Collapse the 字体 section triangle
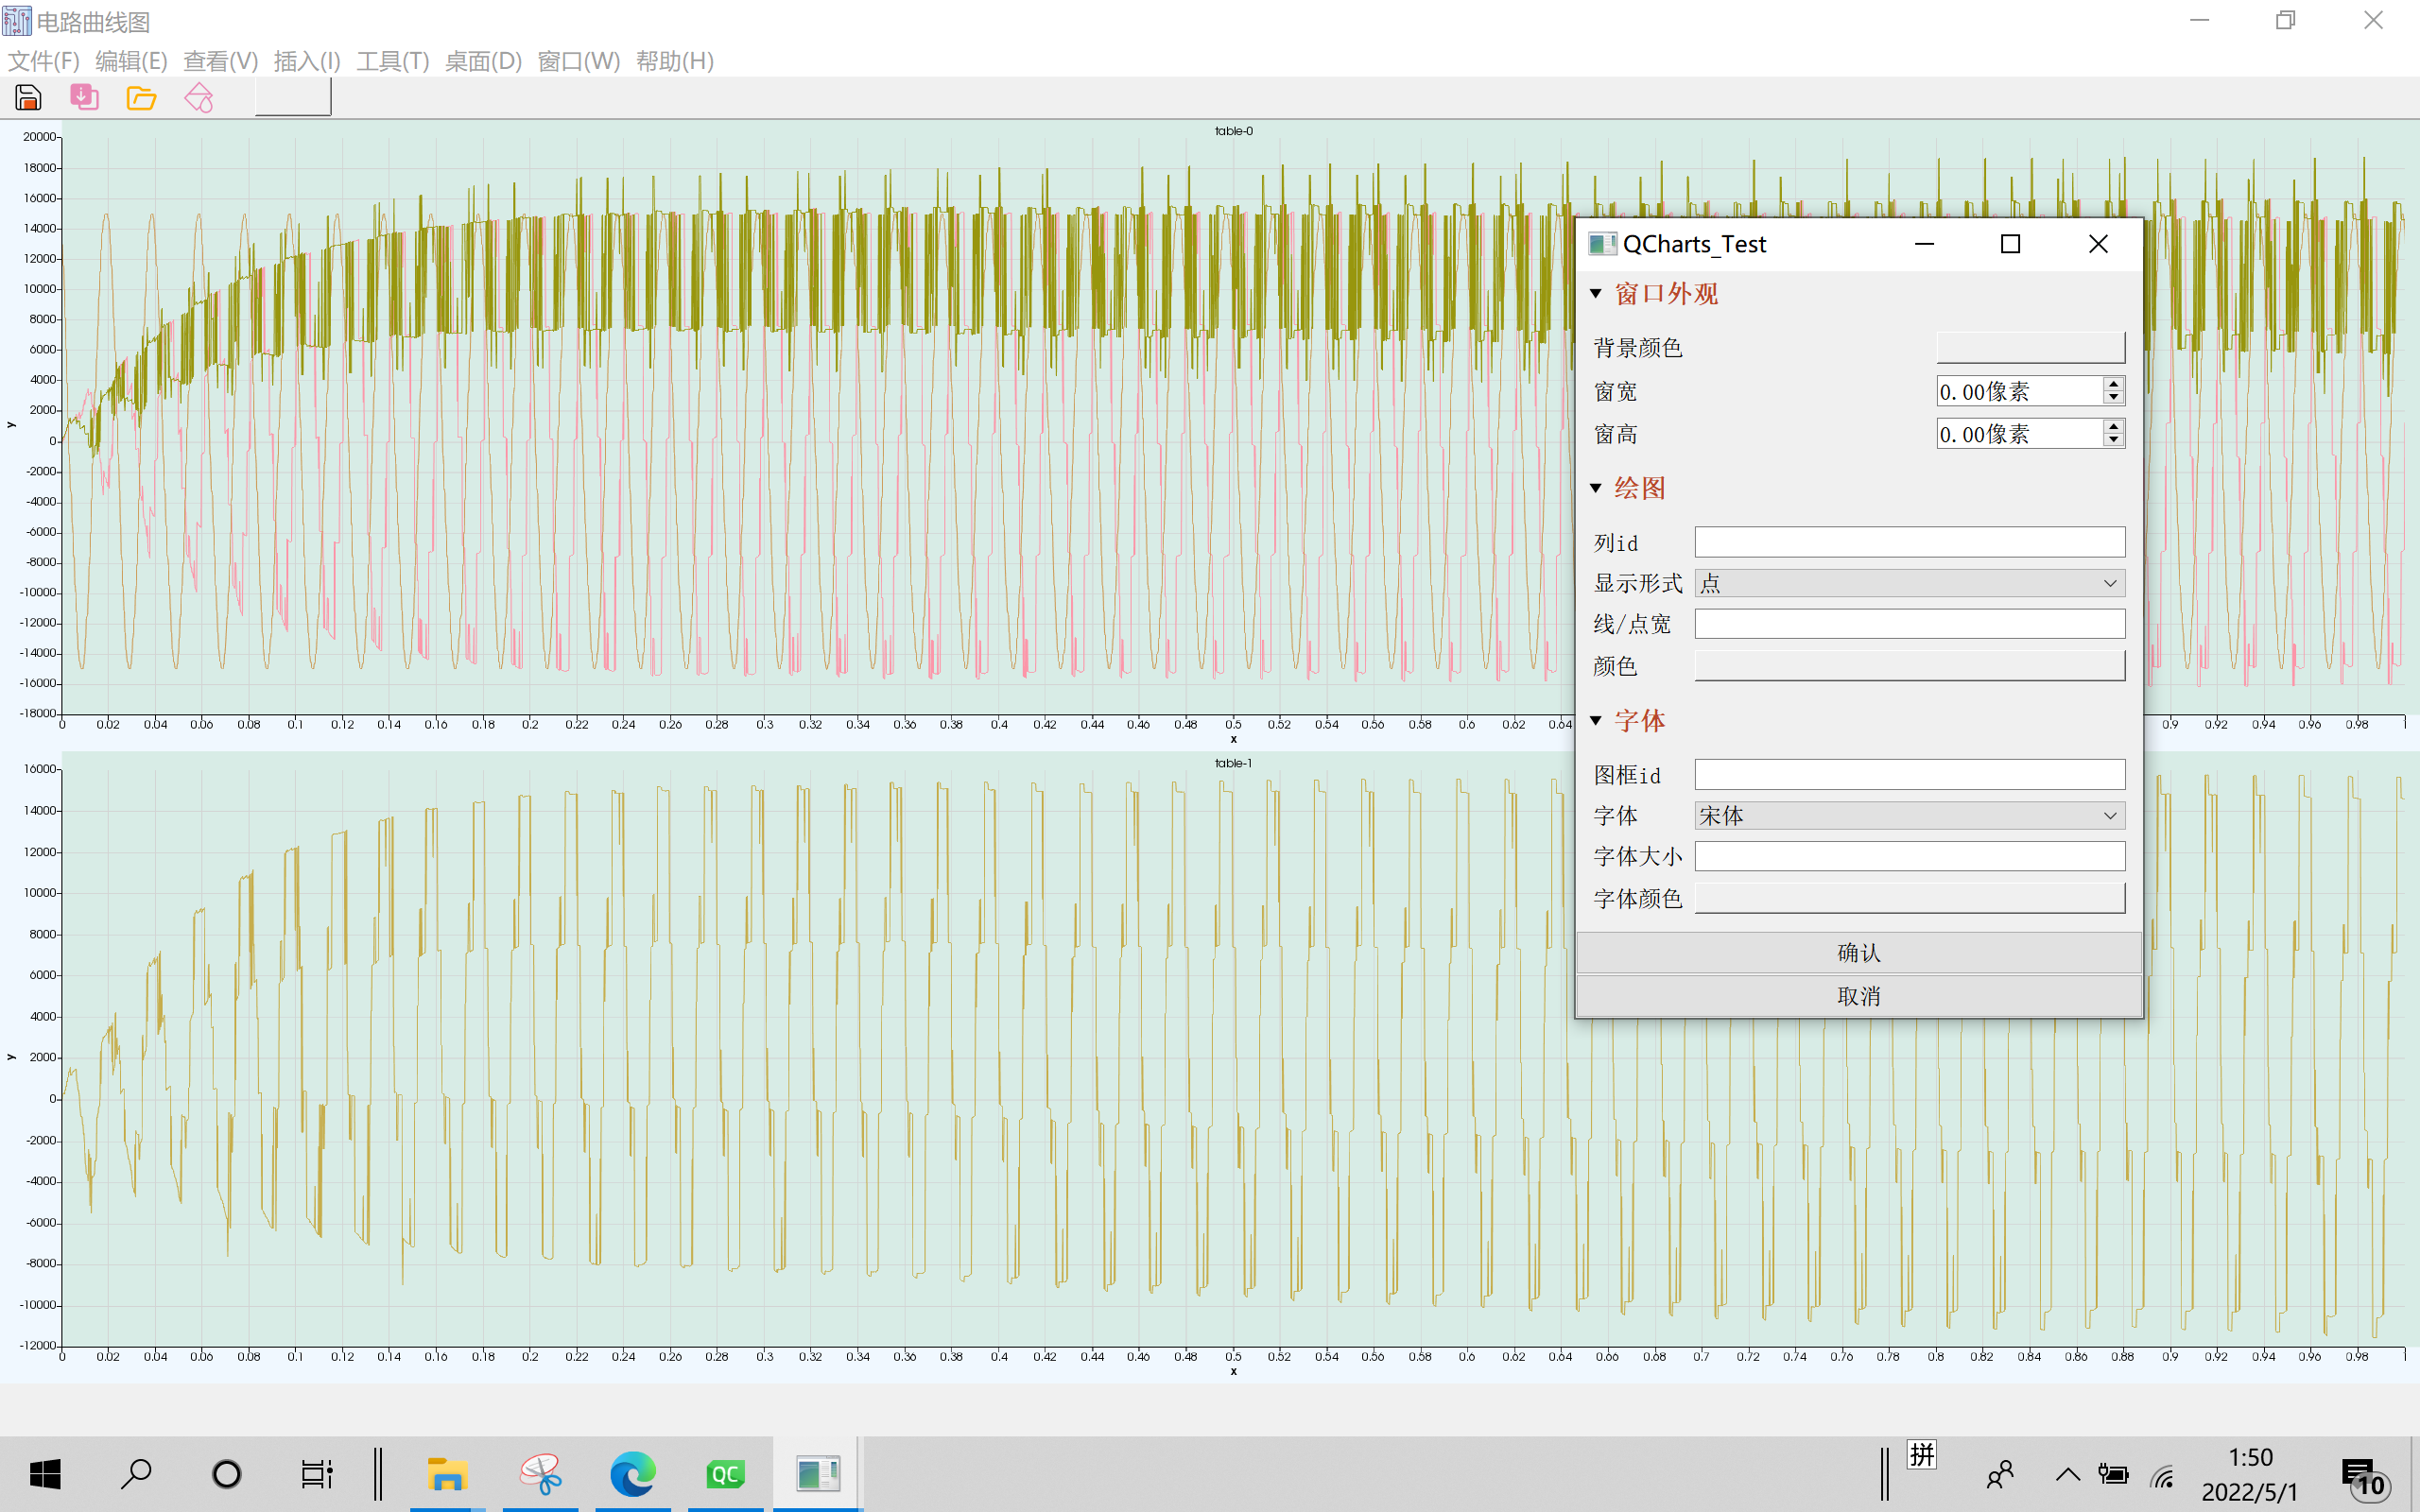The height and width of the screenshot is (1512, 2420). [1596, 720]
